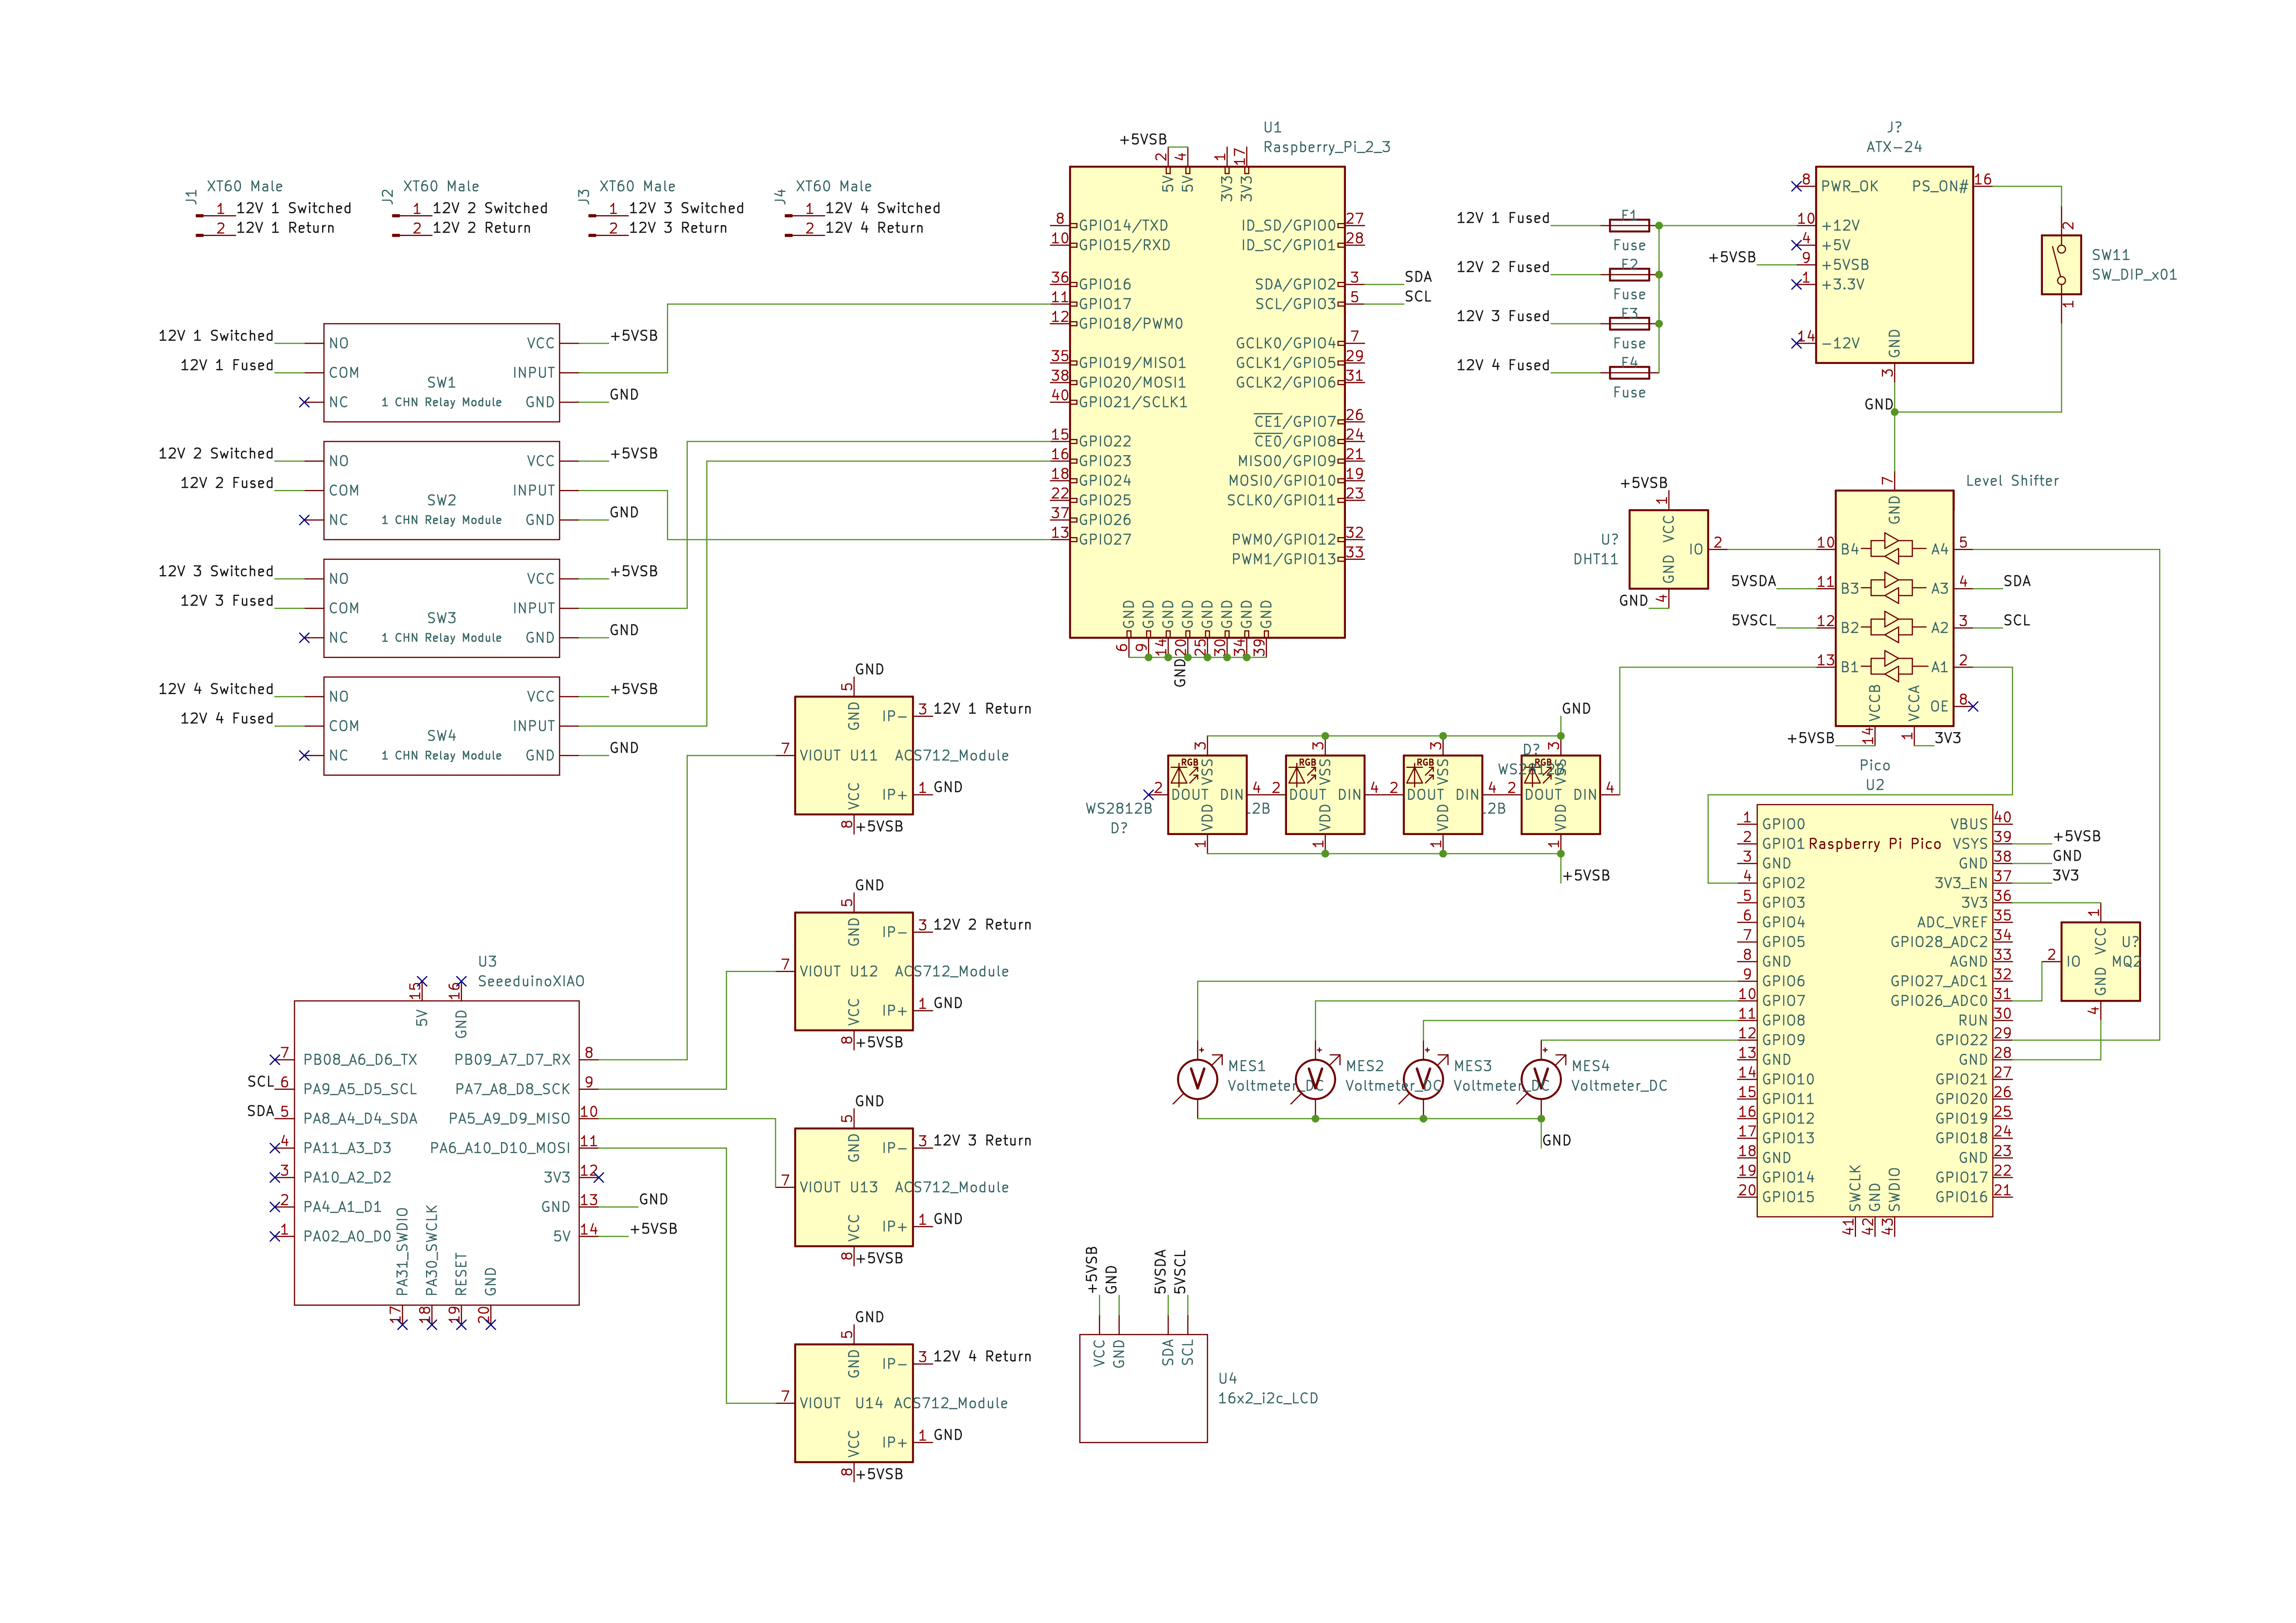Image resolution: width=2296 pixels, height=1623 pixels.
Task: Select the J1 XT60 Male label
Action: coord(244,186)
